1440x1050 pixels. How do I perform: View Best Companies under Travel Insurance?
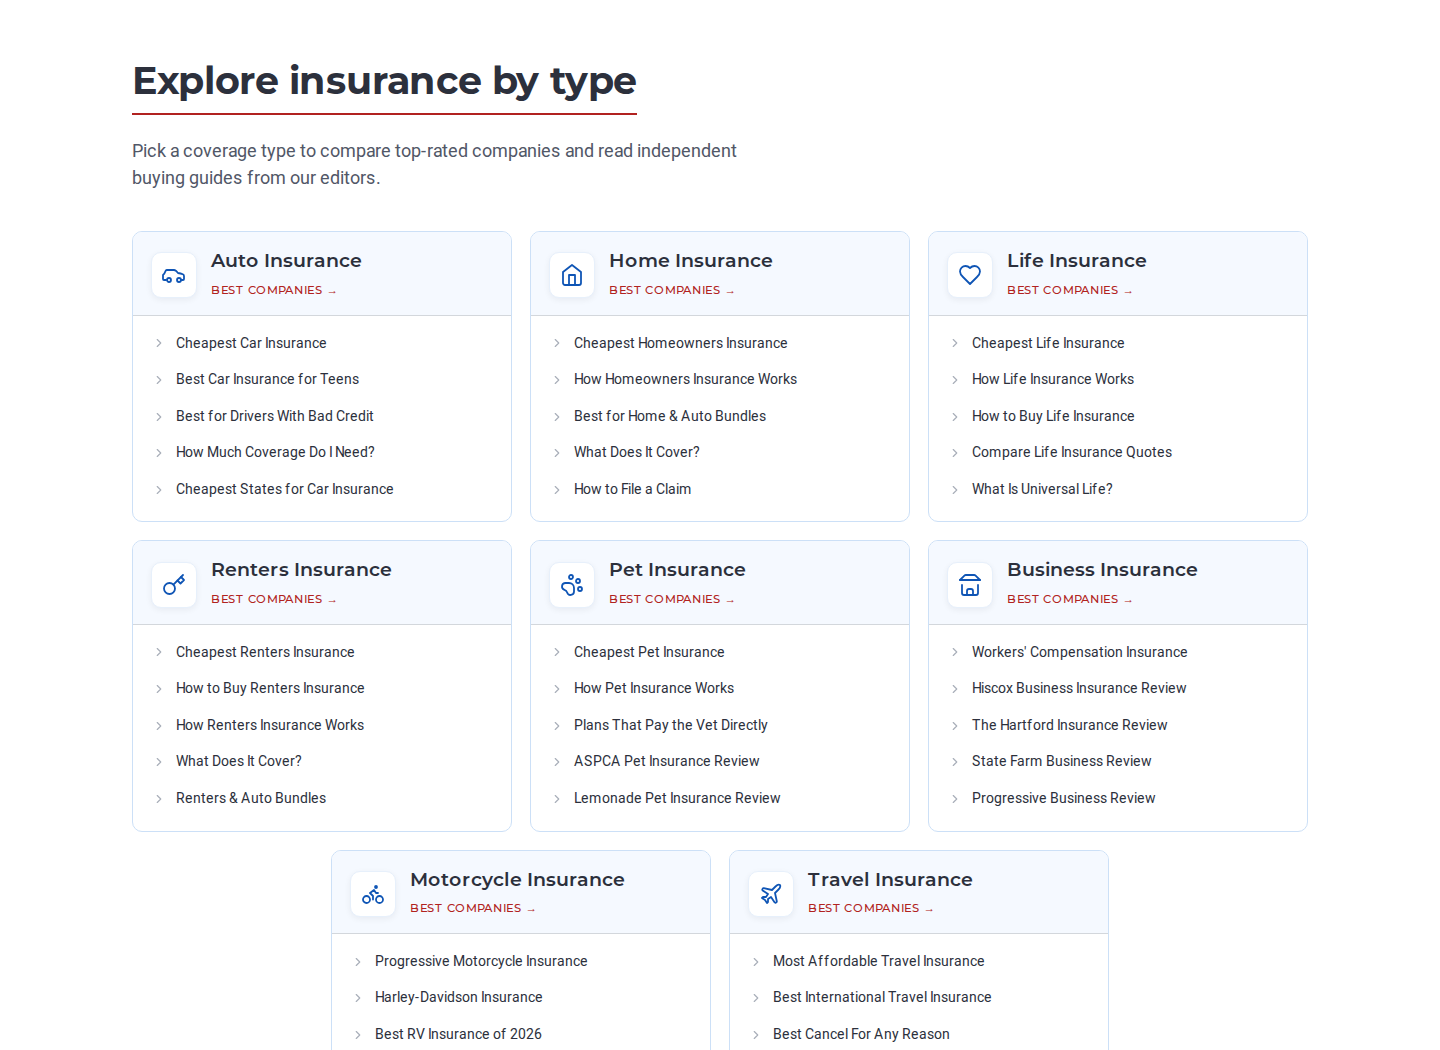tap(871, 908)
